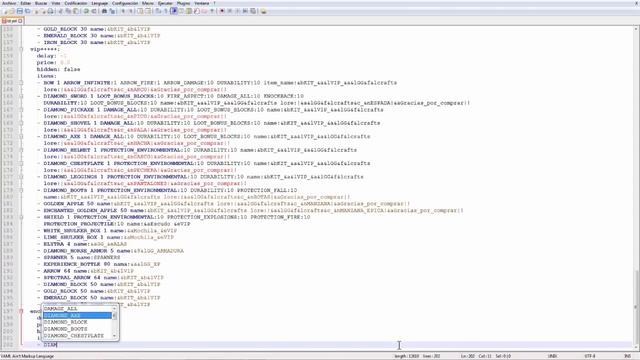Viewport: 640px width, 360px height.
Task: Click autocomplete list scroll-down arrow
Action: click(114, 336)
